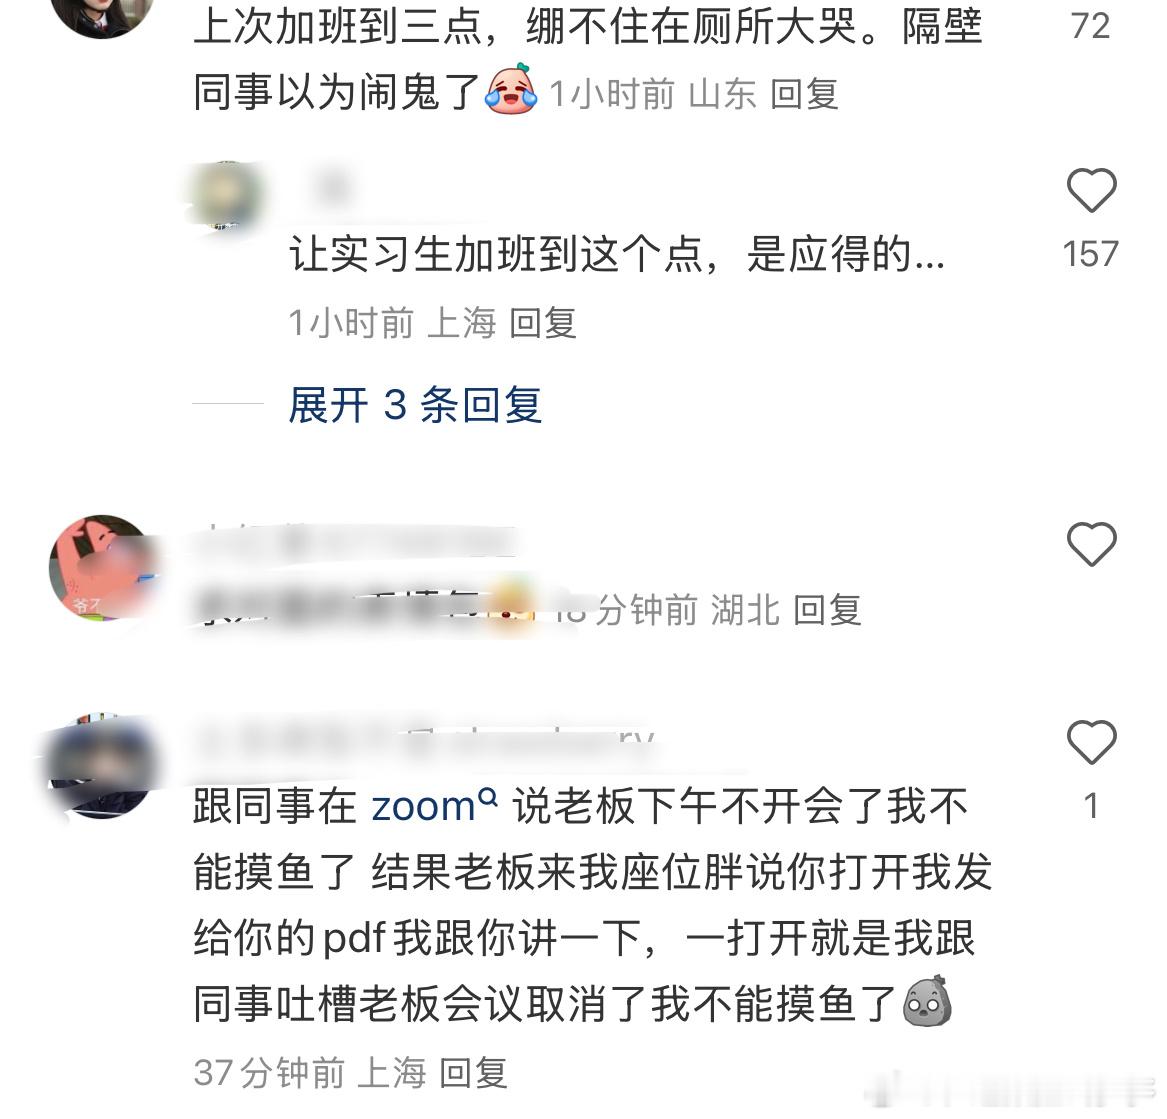The image size is (1167, 1119).
Task: Select the comment text 让实习生加班到这个点
Action: [495, 254]
